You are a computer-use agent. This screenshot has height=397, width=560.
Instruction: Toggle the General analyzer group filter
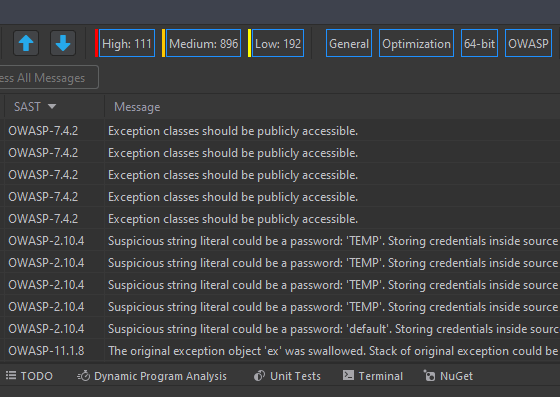click(x=349, y=43)
